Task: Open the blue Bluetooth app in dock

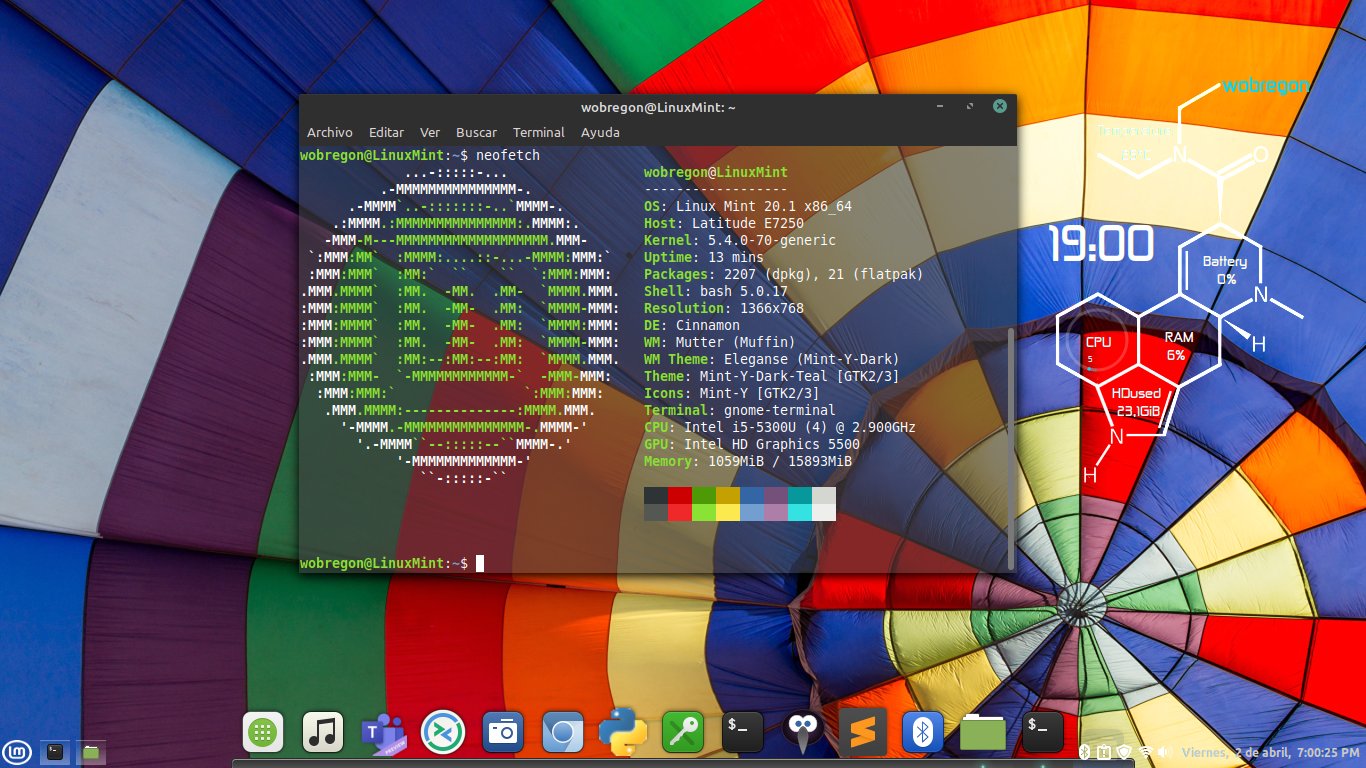Action: click(923, 733)
